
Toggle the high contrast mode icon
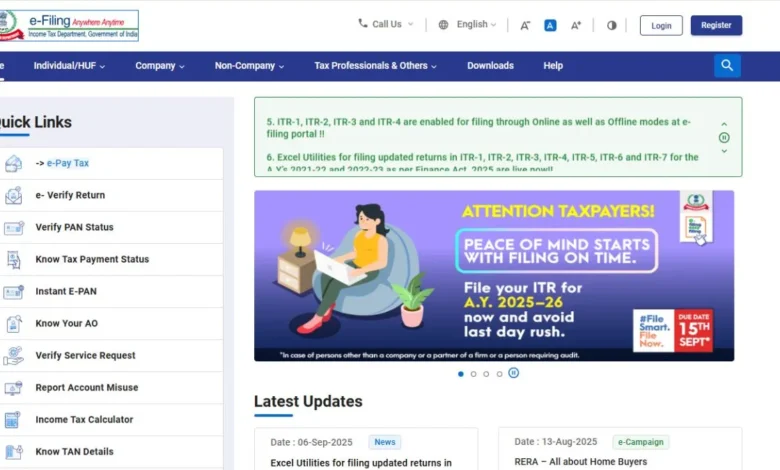click(x=612, y=25)
